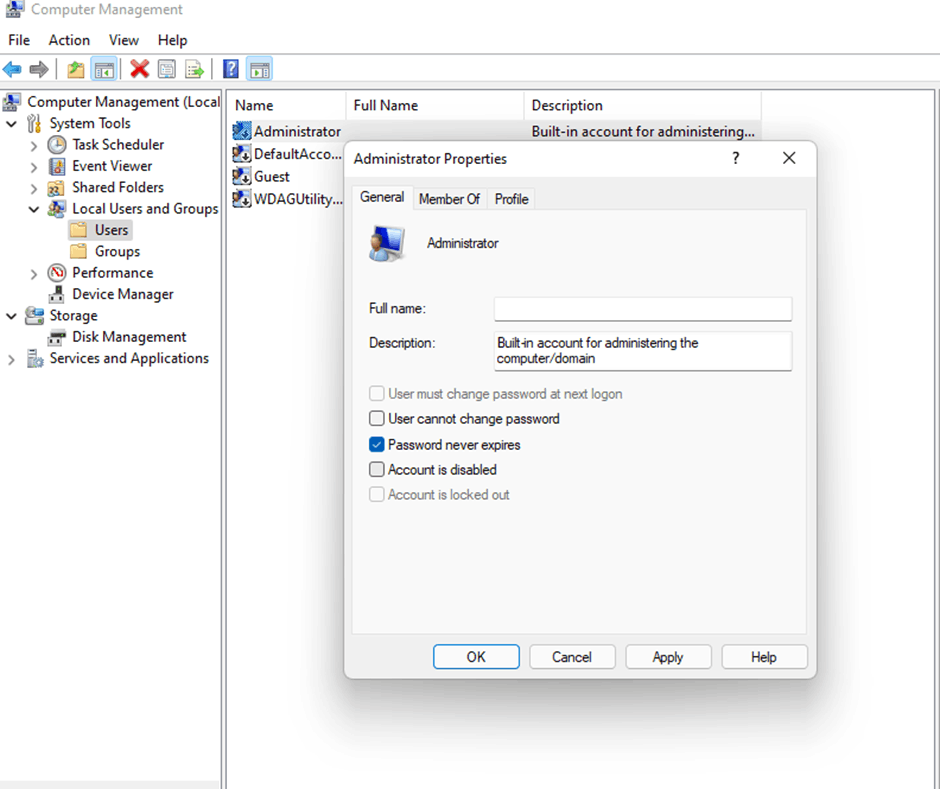Open the Action menu
940x789 pixels.
click(68, 40)
